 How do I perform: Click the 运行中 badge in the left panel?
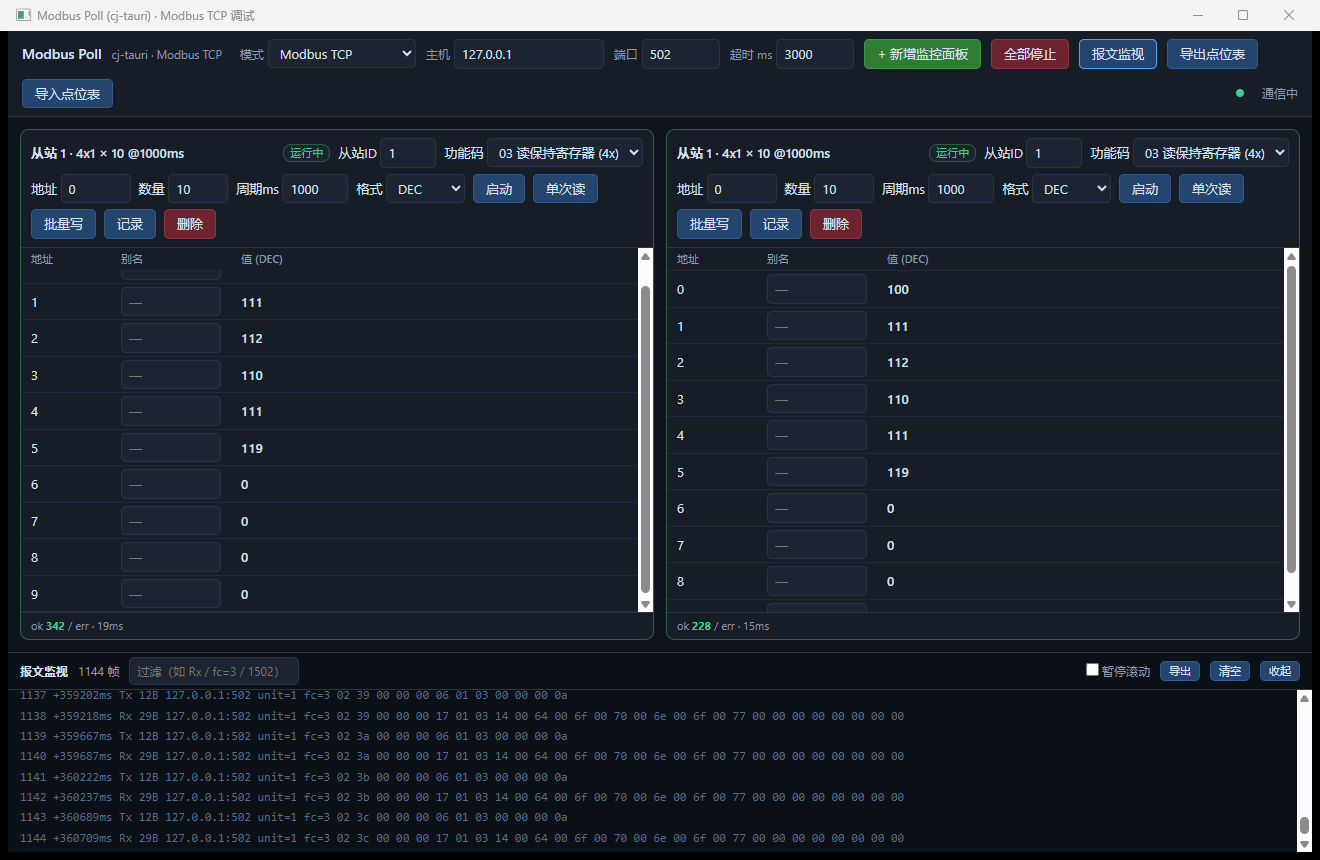pyautogui.click(x=306, y=153)
